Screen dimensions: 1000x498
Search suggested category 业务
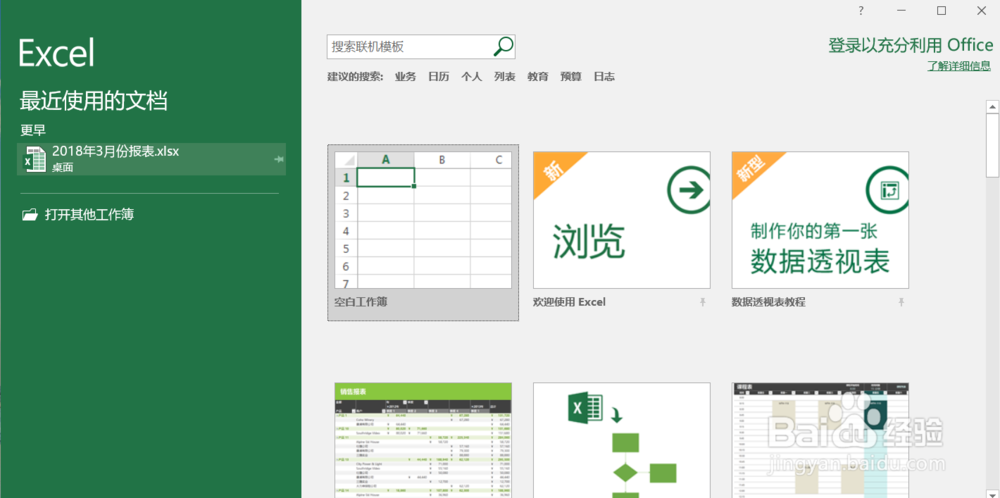point(405,77)
